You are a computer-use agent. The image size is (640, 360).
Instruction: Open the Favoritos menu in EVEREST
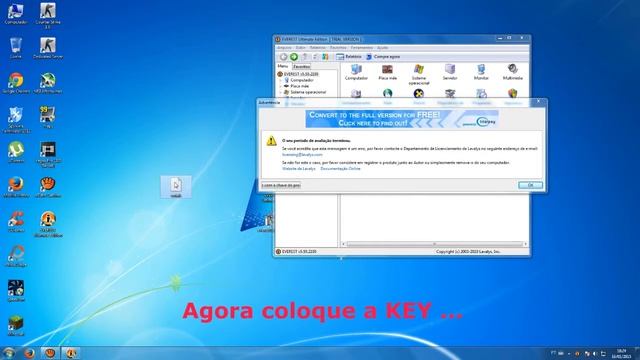[x=338, y=48]
